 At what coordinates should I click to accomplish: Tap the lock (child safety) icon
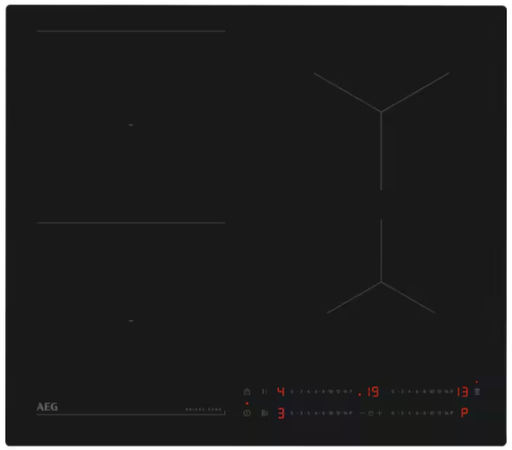(247, 391)
